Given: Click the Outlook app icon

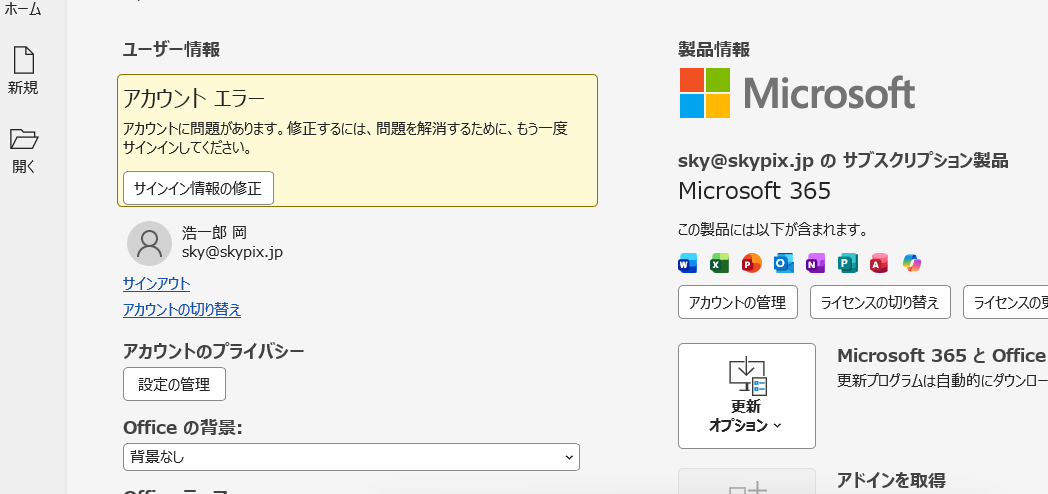Looking at the screenshot, I should pyautogui.click(x=783, y=263).
